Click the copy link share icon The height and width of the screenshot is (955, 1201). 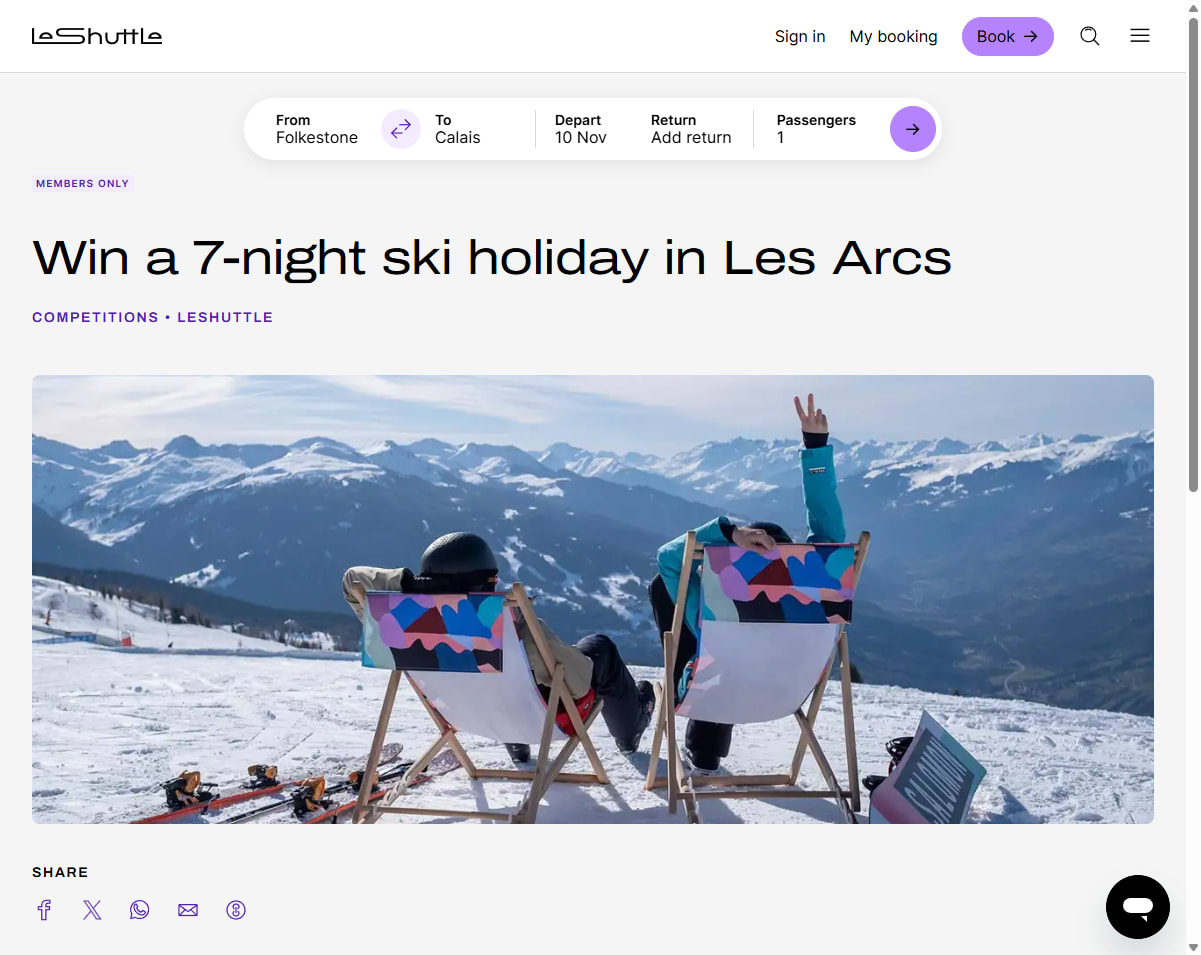(236, 910)
